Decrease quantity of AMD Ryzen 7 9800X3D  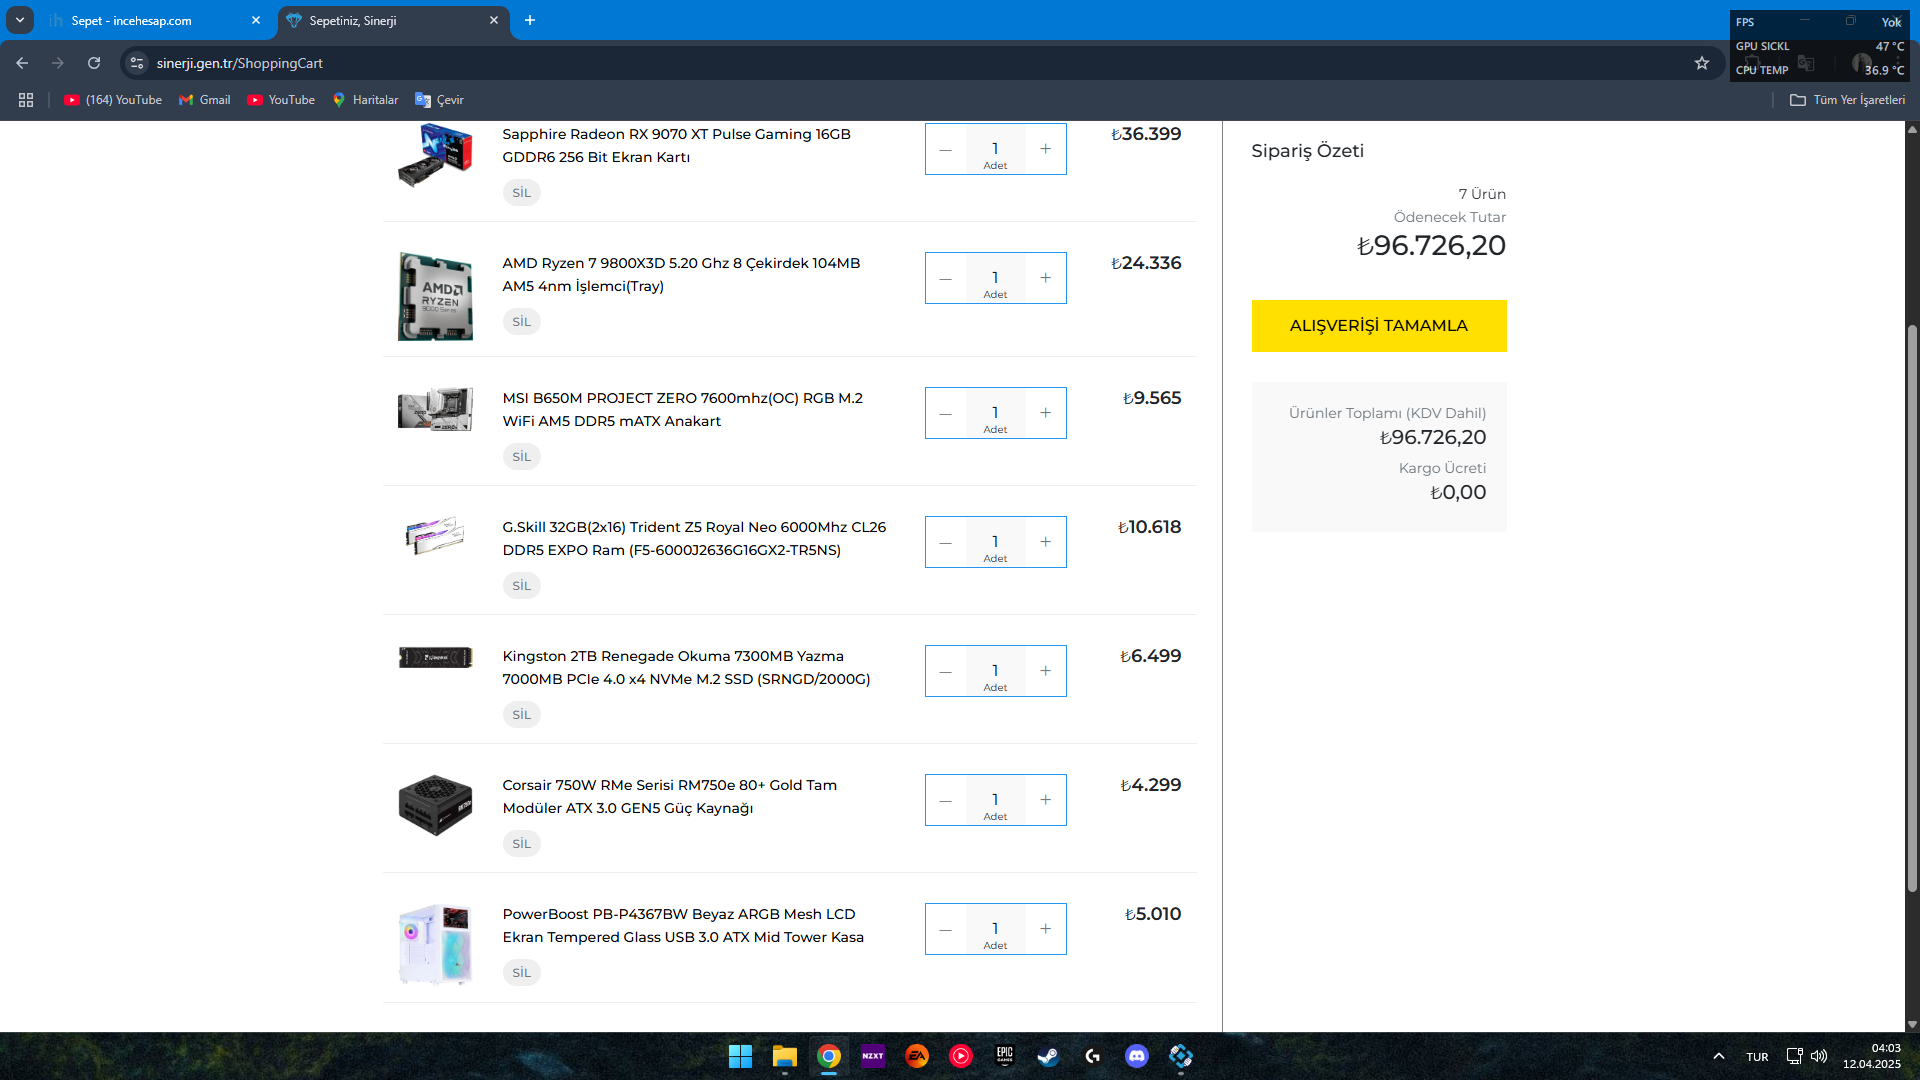pos(946,279)
